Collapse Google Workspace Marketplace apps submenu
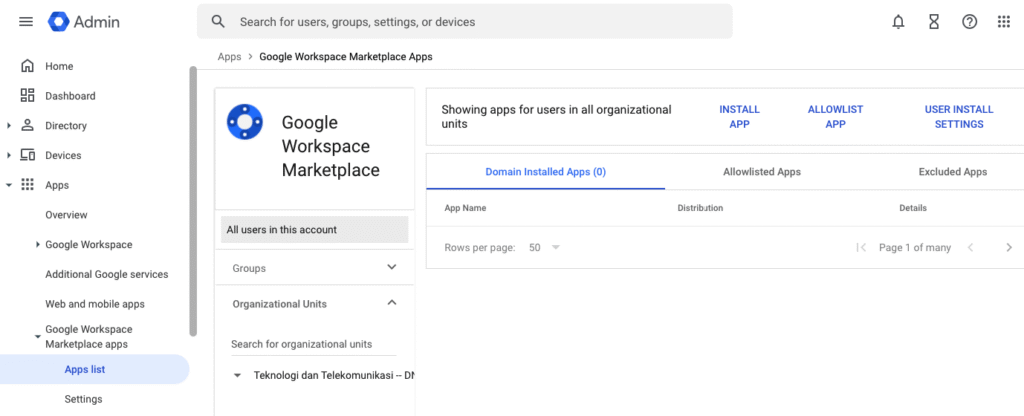The image size is (1024, 416). 37,336
